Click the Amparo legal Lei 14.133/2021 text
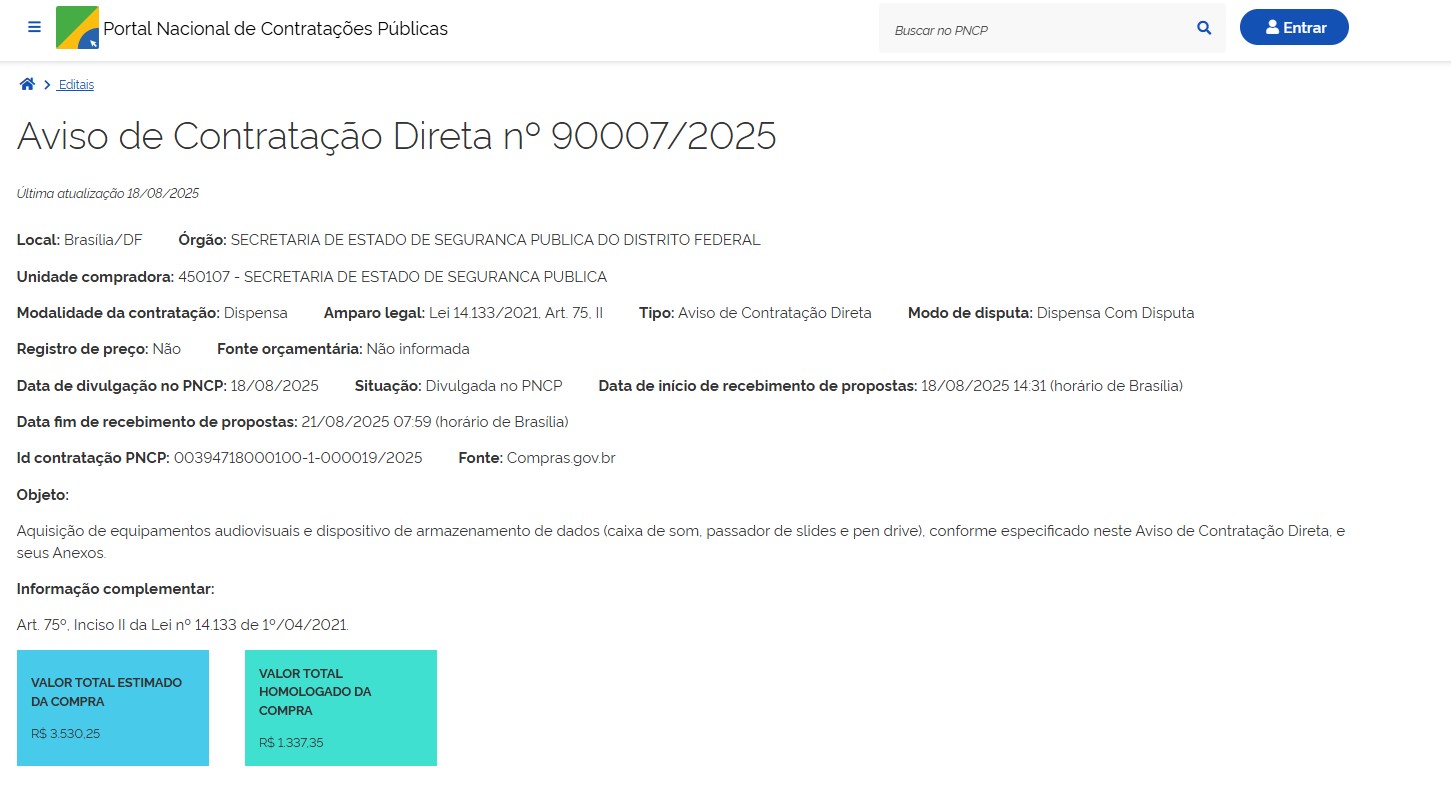 [x=515, y=313]
